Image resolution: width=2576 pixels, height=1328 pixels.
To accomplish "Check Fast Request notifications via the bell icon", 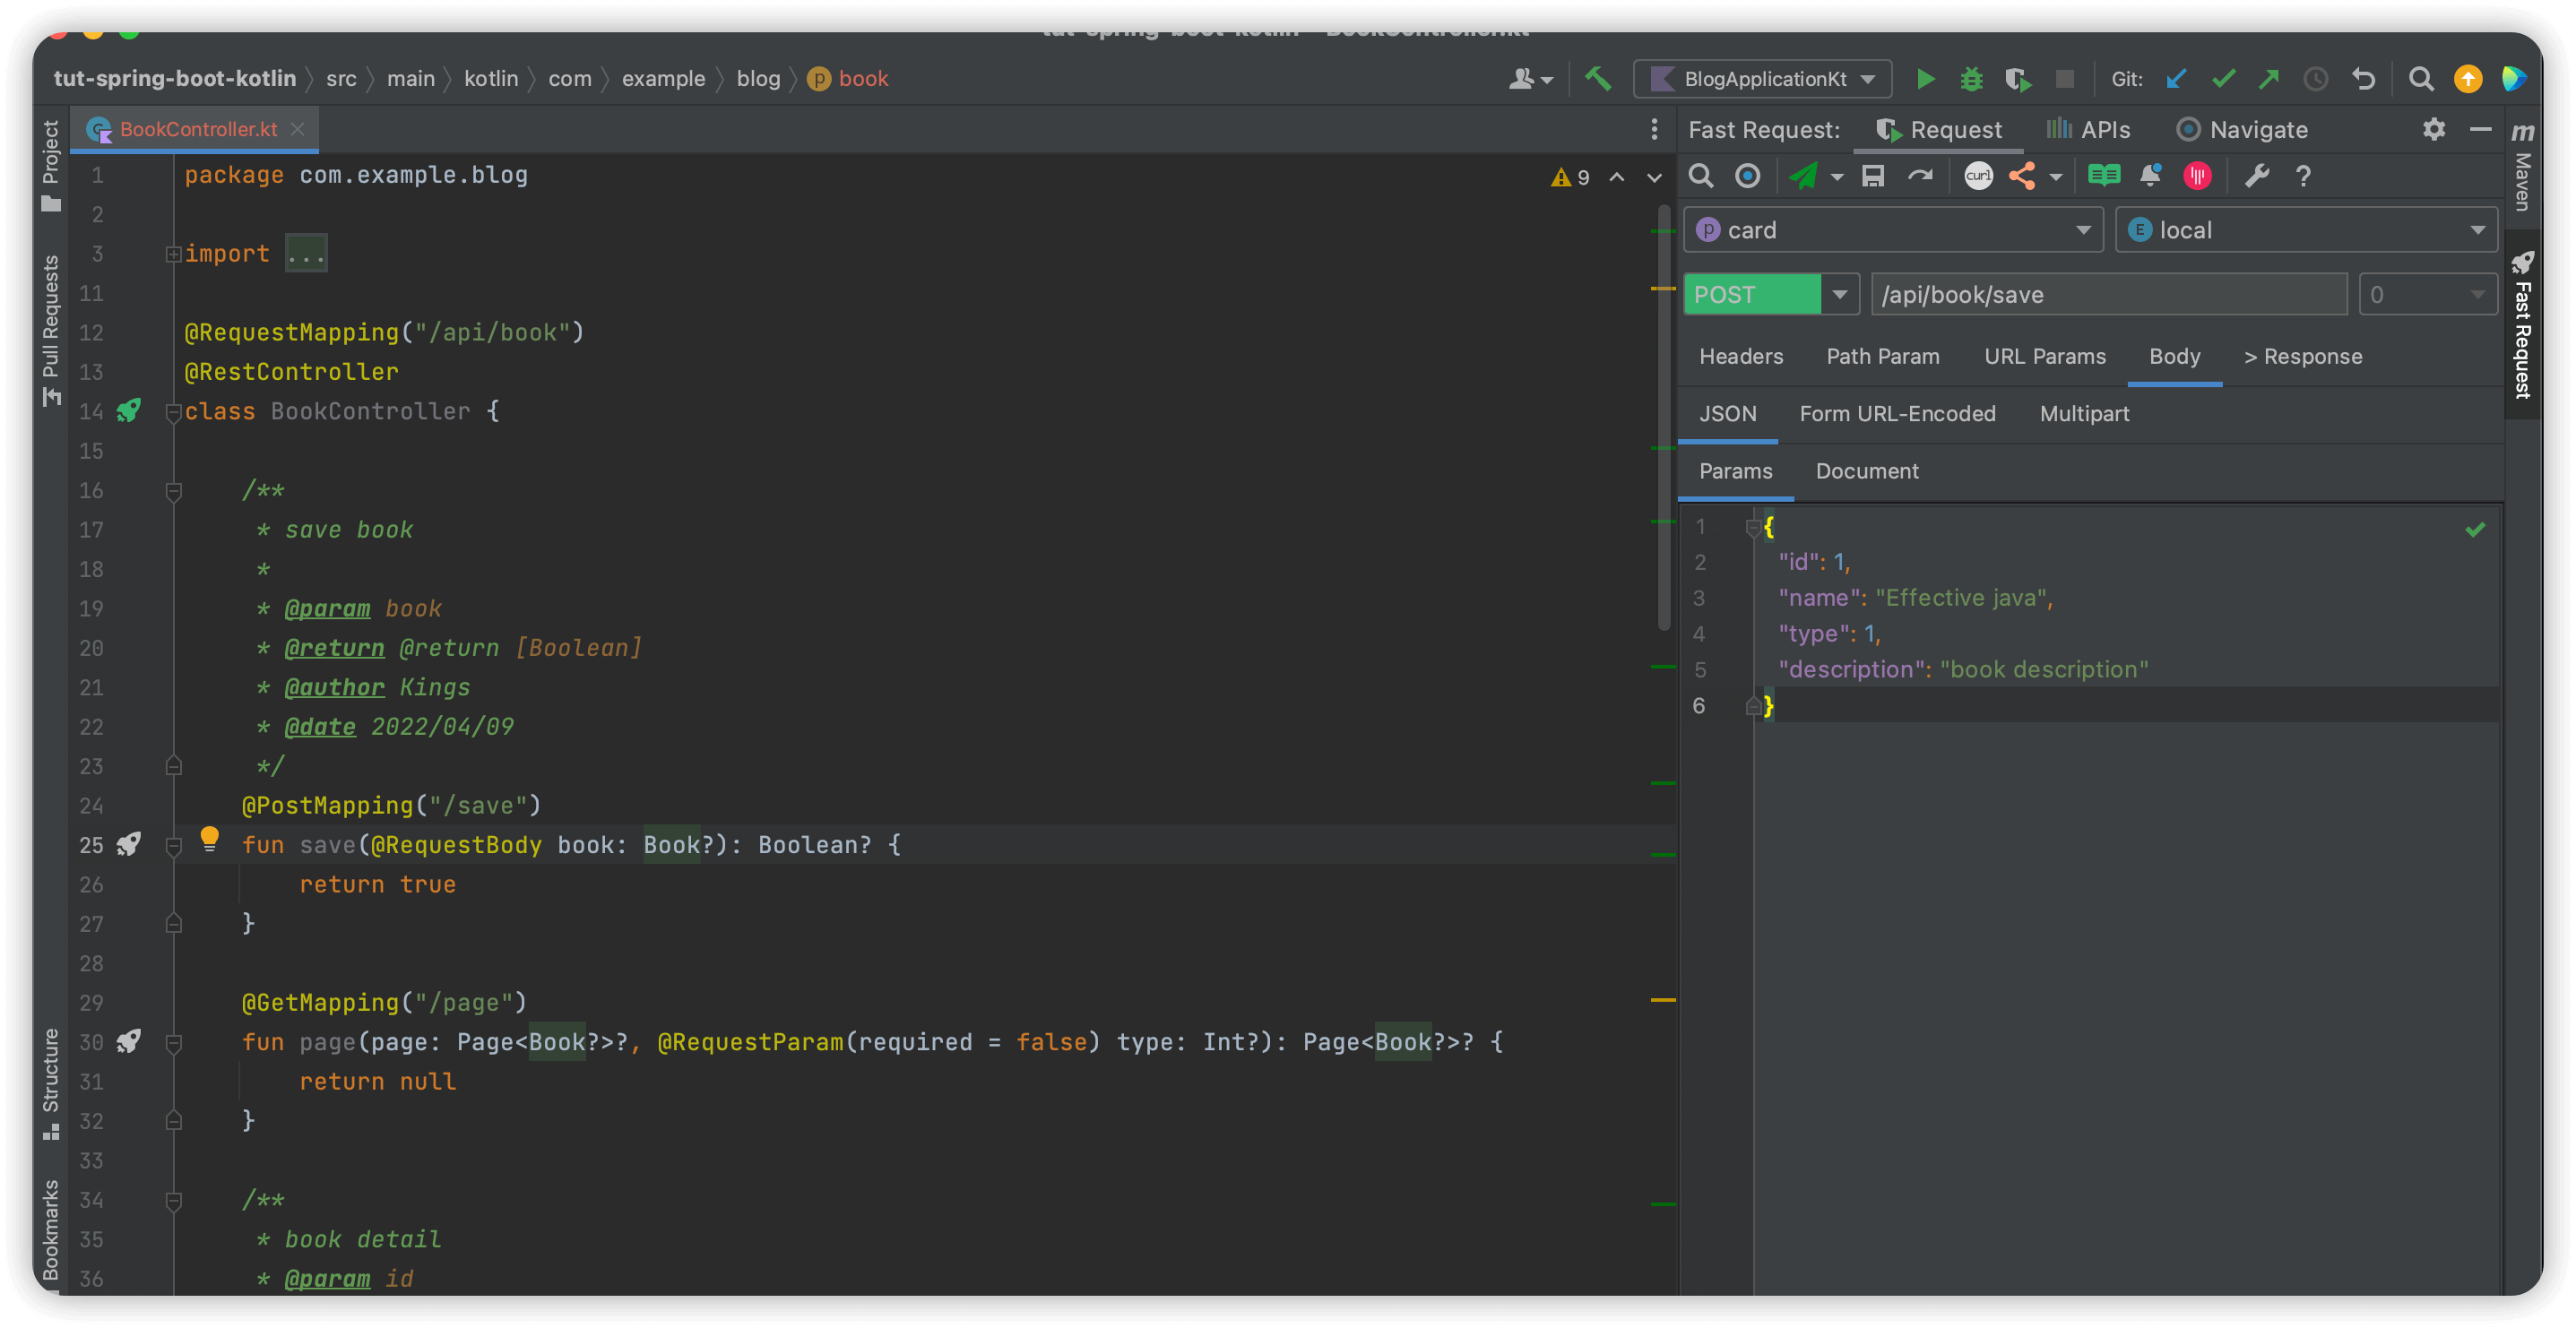I will (x=2150, y=175).
